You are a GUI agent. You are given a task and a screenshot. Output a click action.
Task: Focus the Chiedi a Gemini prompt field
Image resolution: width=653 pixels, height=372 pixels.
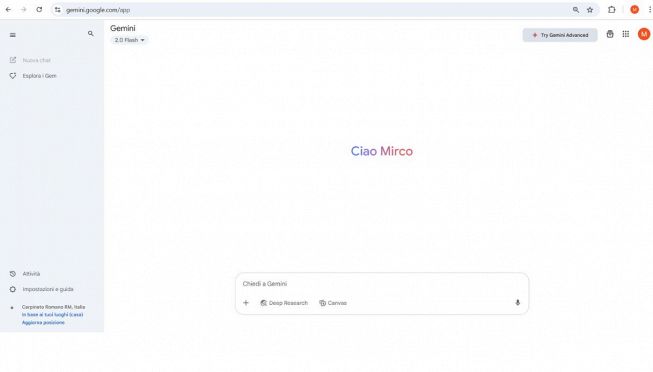(x=381, y=284)
